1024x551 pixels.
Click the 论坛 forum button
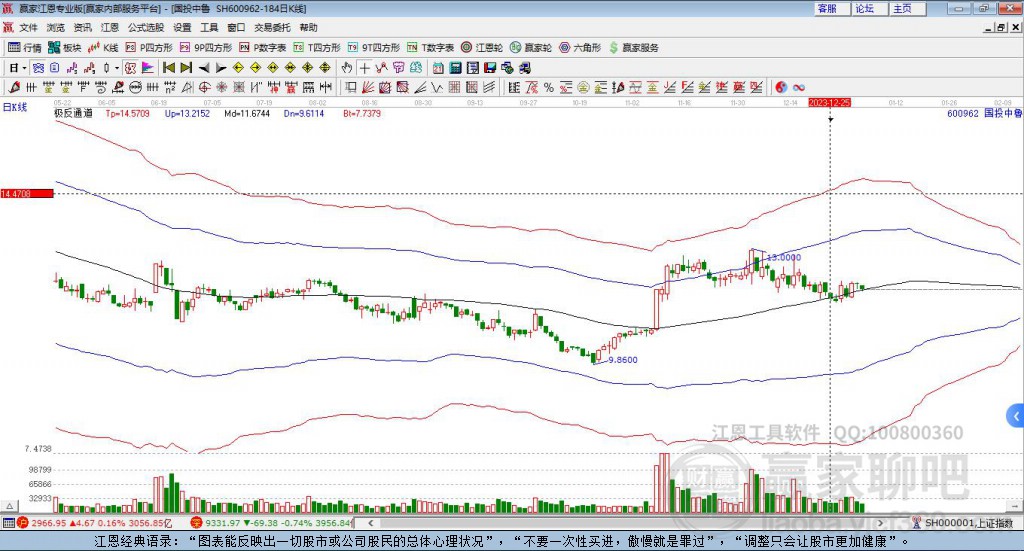pos(869,9)
